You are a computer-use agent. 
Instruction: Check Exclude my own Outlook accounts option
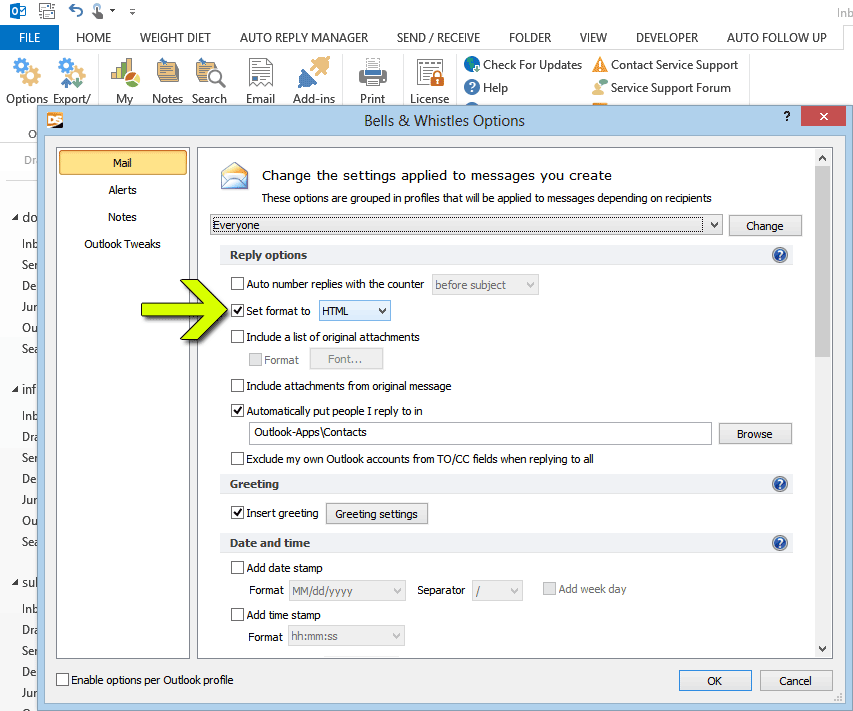(x=237, y=459)
